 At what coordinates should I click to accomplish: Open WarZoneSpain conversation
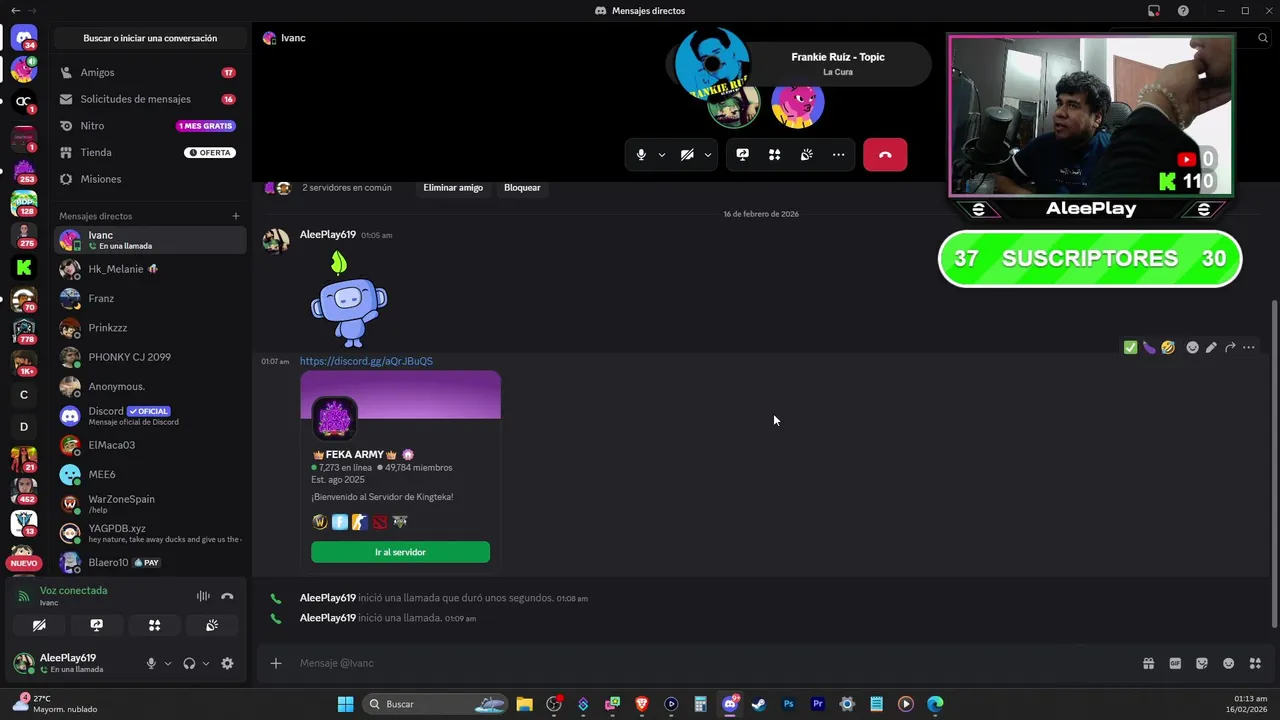click(150, 503)
